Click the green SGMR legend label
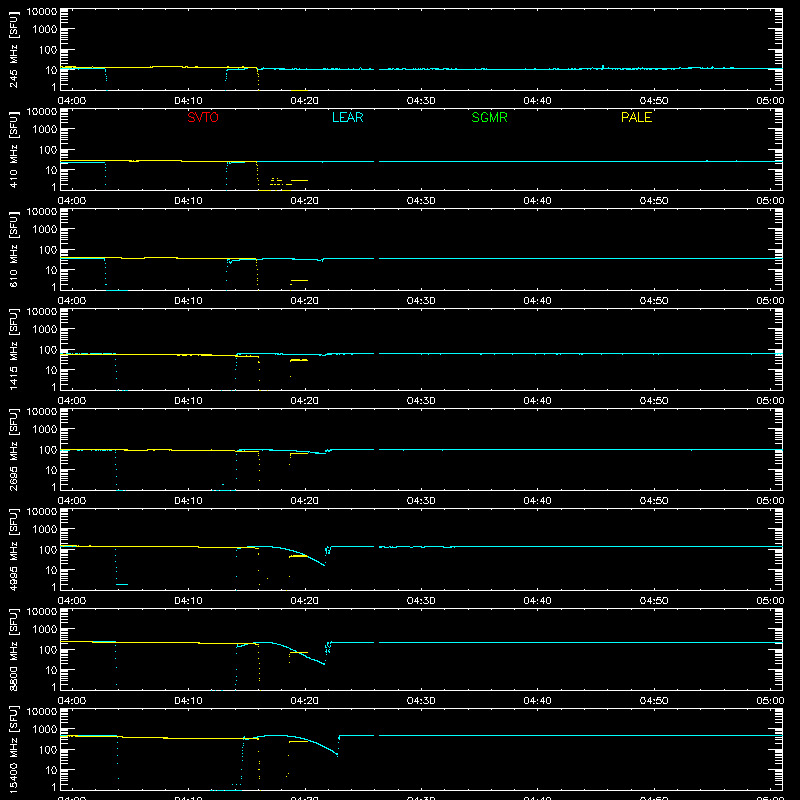 coord(489,117)
